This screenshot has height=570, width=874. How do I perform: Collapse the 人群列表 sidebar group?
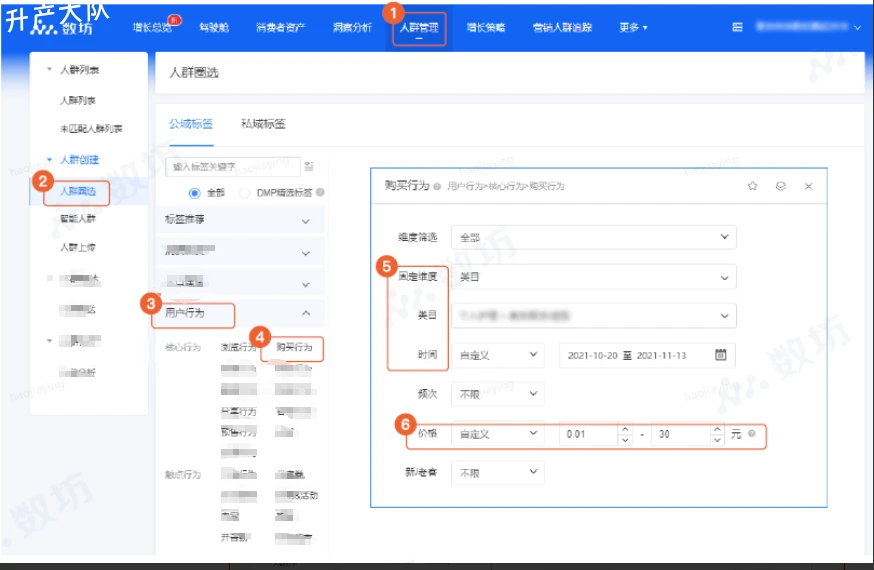[49, 70]
